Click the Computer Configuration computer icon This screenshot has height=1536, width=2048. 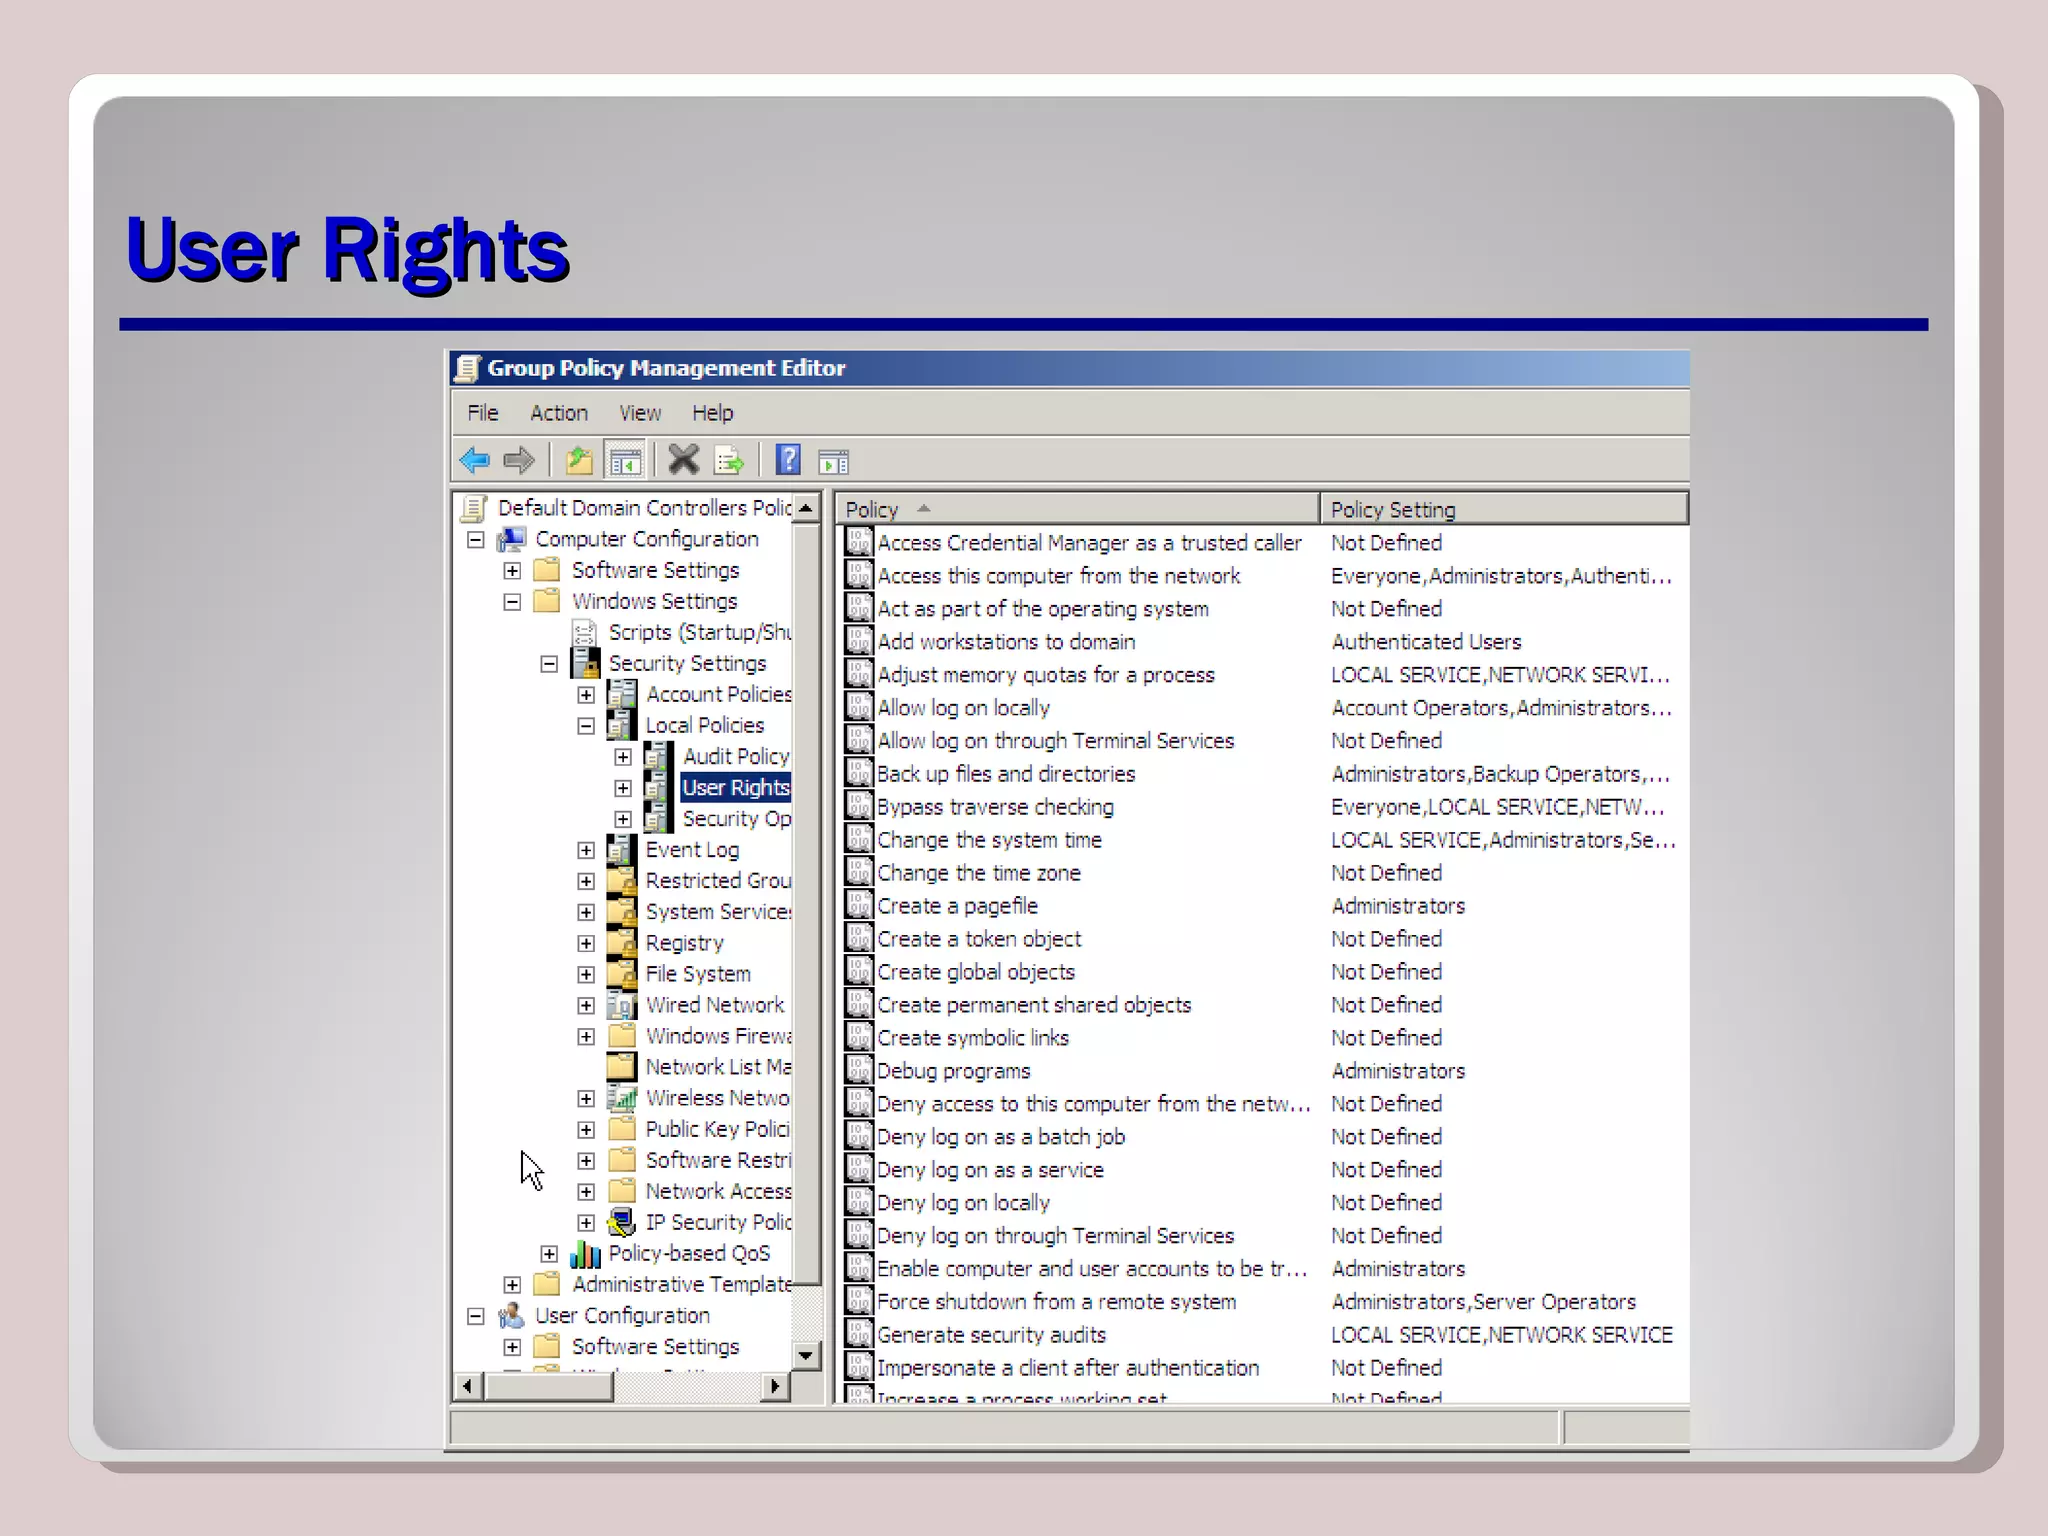tap(512, 539)
